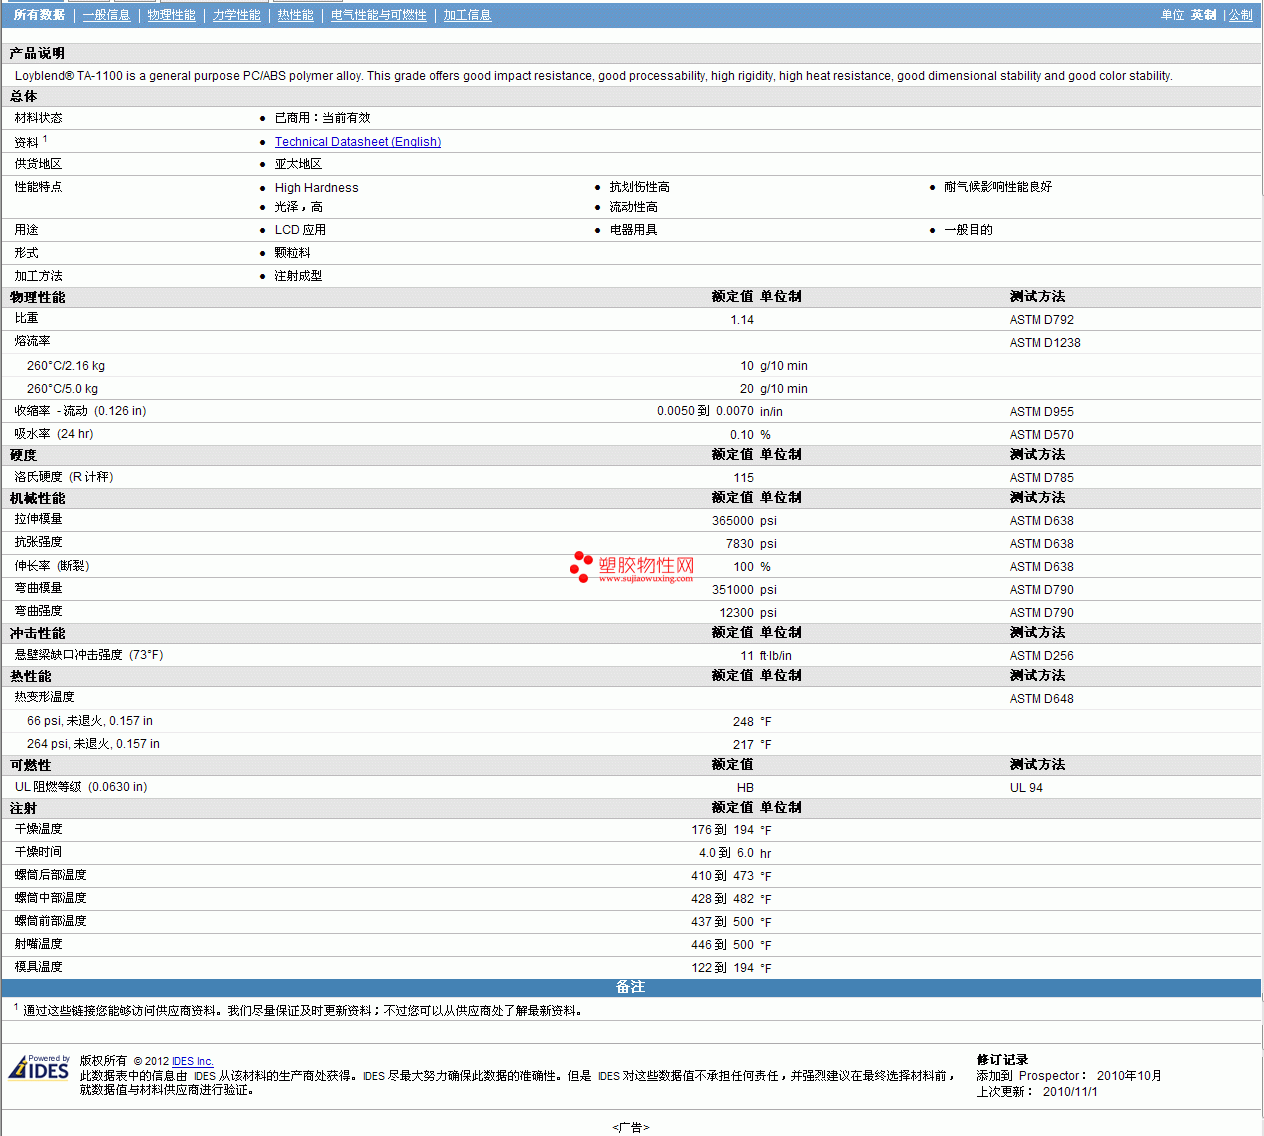Select the text 已商用：当前有效

pyautogui.click(x=322, y=118)
